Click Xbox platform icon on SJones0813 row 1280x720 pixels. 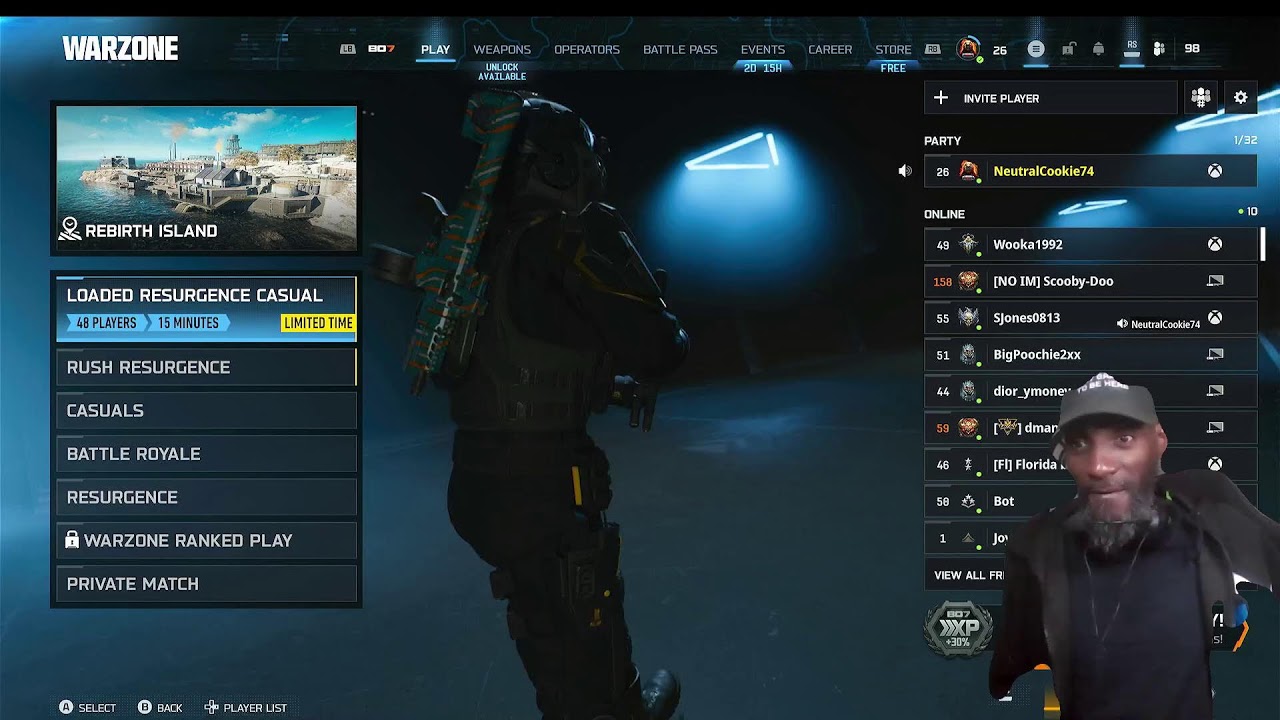click(1214, 317)
